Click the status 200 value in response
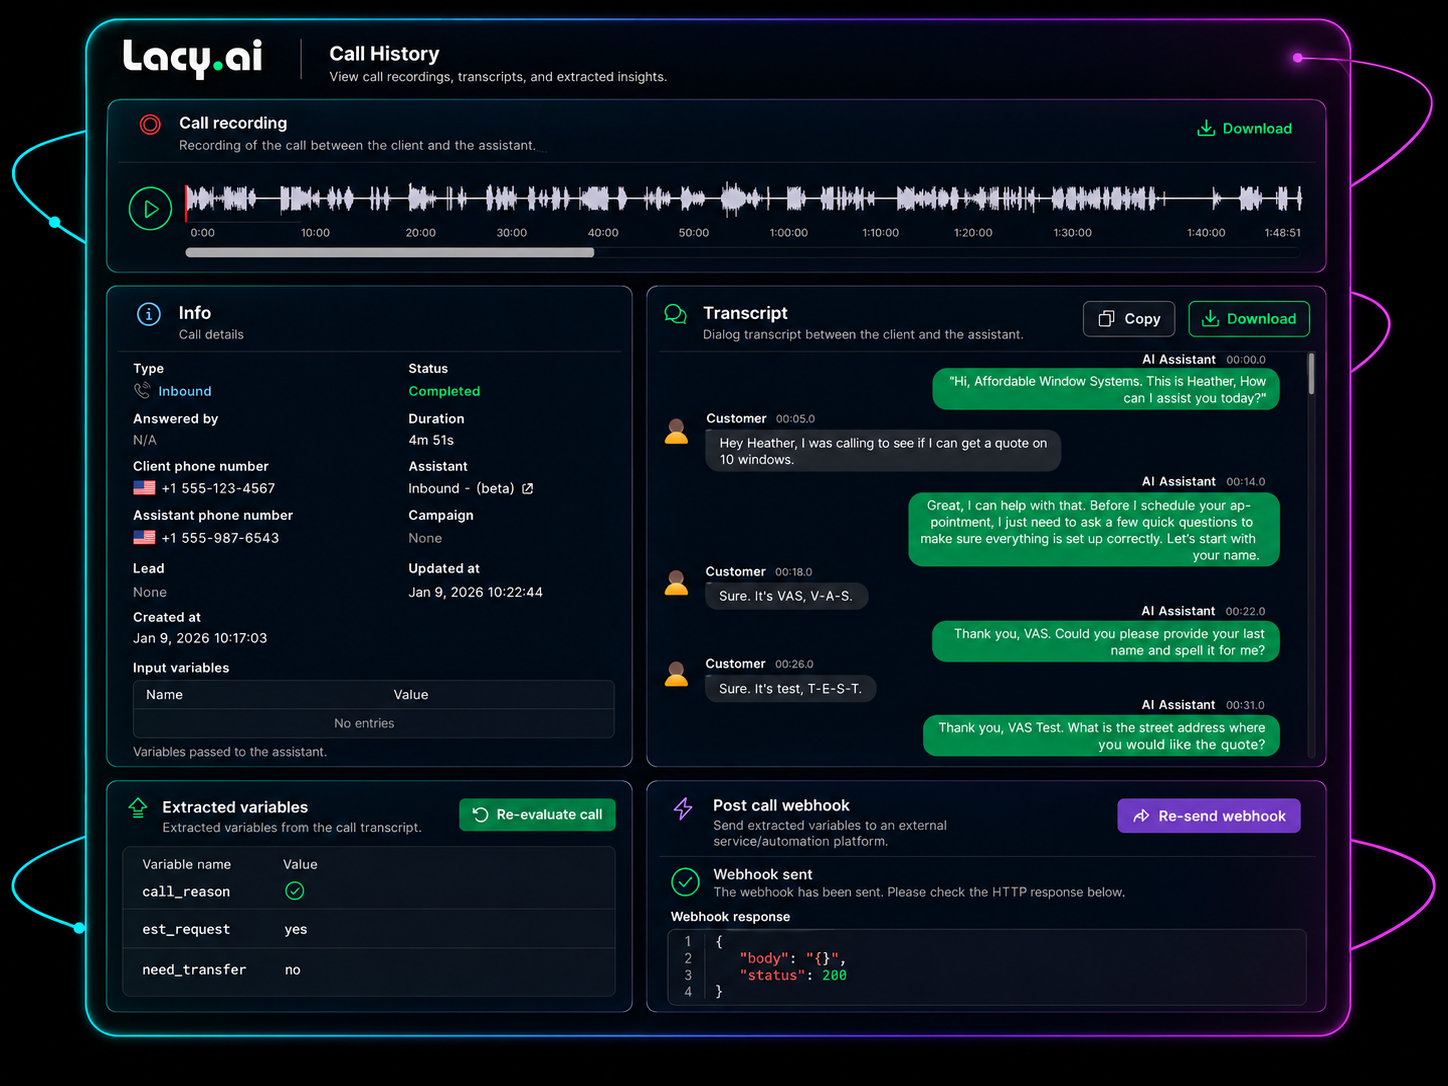The height and width of the screenshot is (1086, 1448). coord(834,975)
